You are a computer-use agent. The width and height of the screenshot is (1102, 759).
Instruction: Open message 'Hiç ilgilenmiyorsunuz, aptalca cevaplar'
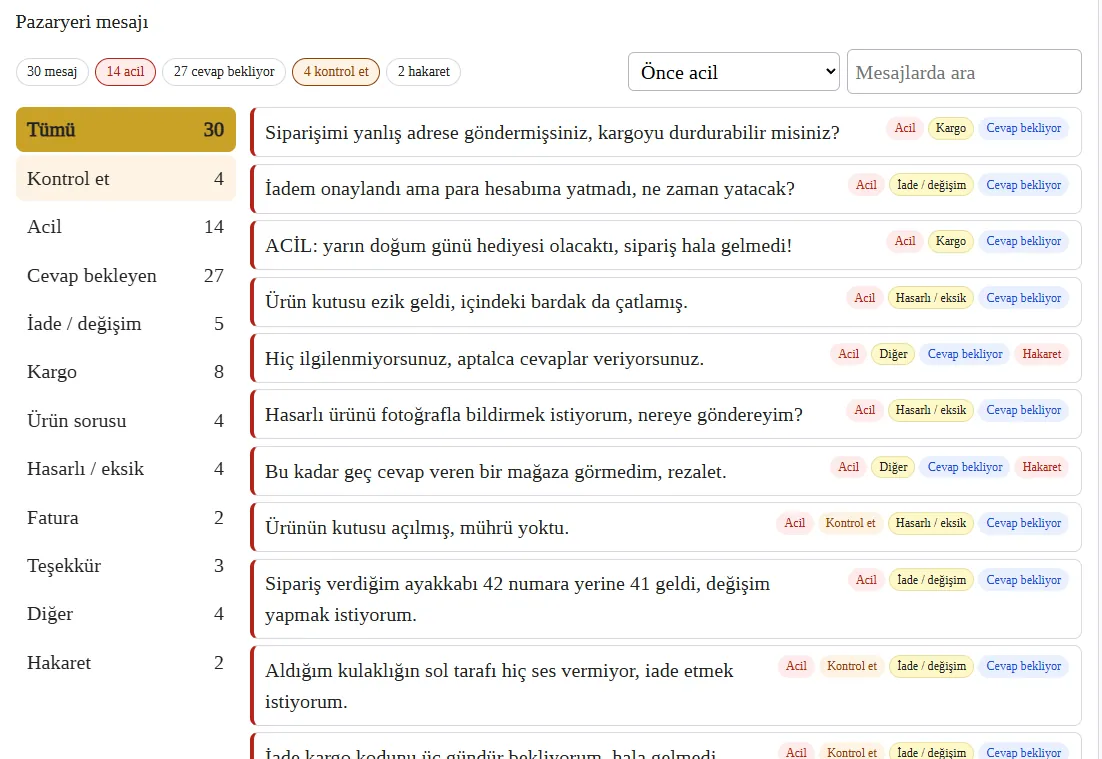coord(666,358)
